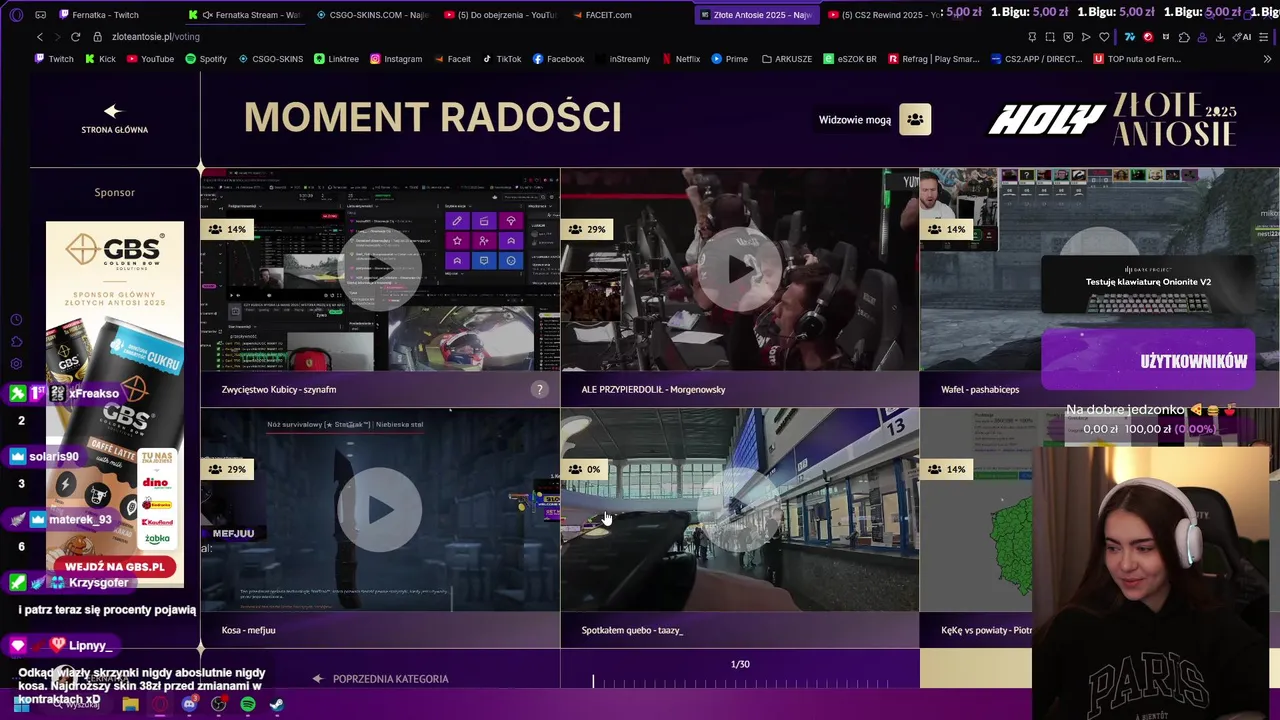Open the easy setup sliders icon
Viewport: 1280px width, 720px height.
click(1265, 37)
